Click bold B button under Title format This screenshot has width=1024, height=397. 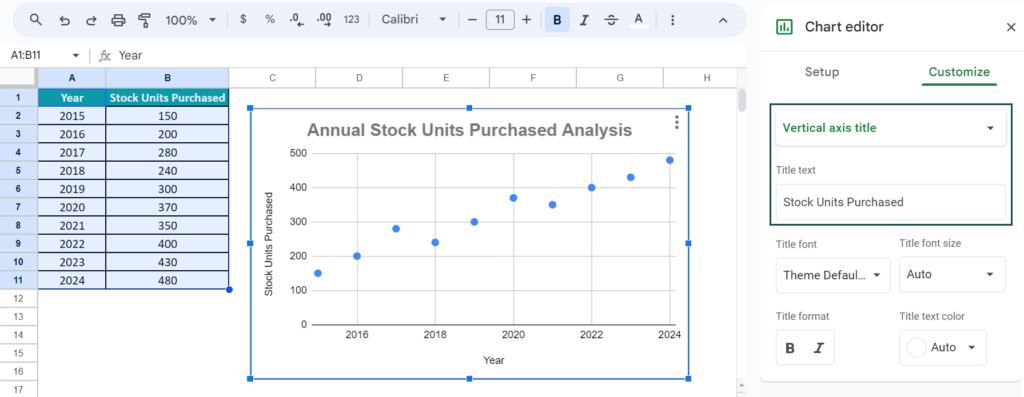[x=790, y=347]
